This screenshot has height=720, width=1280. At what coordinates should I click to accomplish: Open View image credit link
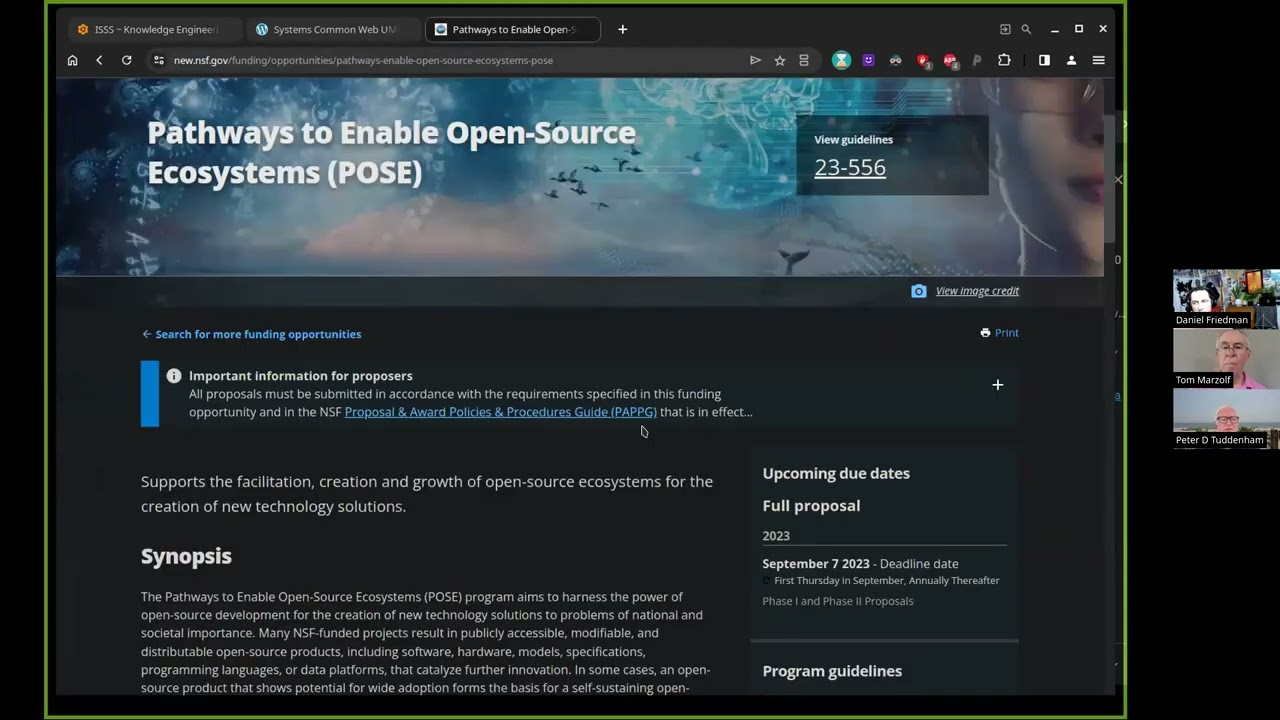point(977,291)
